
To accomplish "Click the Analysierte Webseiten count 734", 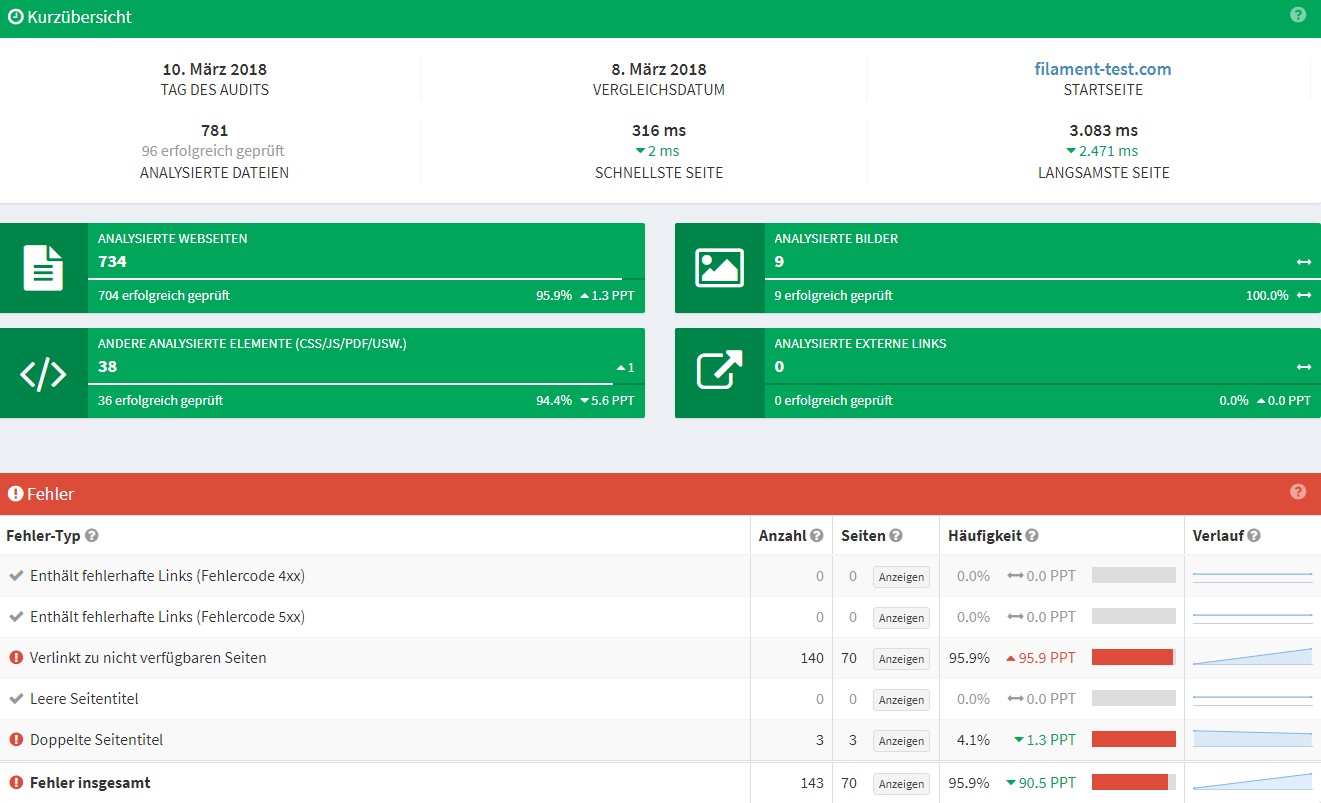I will [112, 262].
